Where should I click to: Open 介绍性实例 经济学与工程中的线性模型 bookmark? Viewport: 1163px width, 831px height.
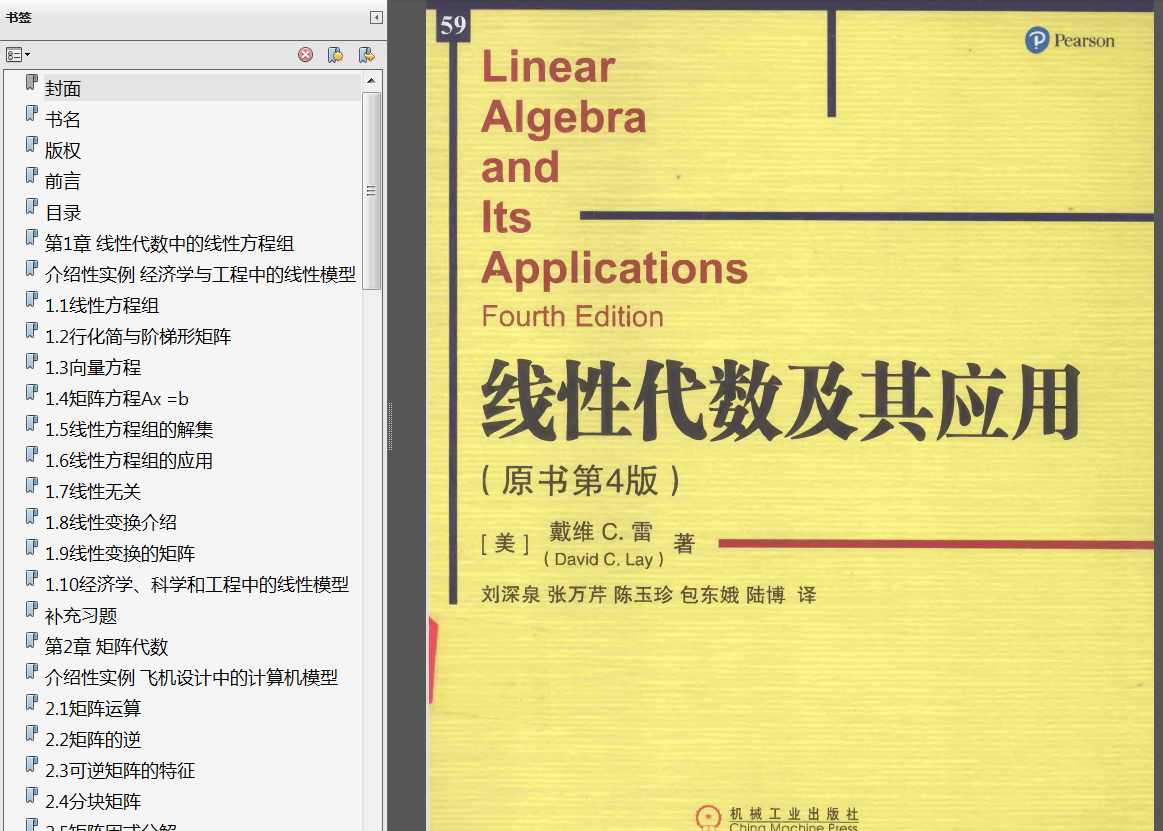[200, 275]
